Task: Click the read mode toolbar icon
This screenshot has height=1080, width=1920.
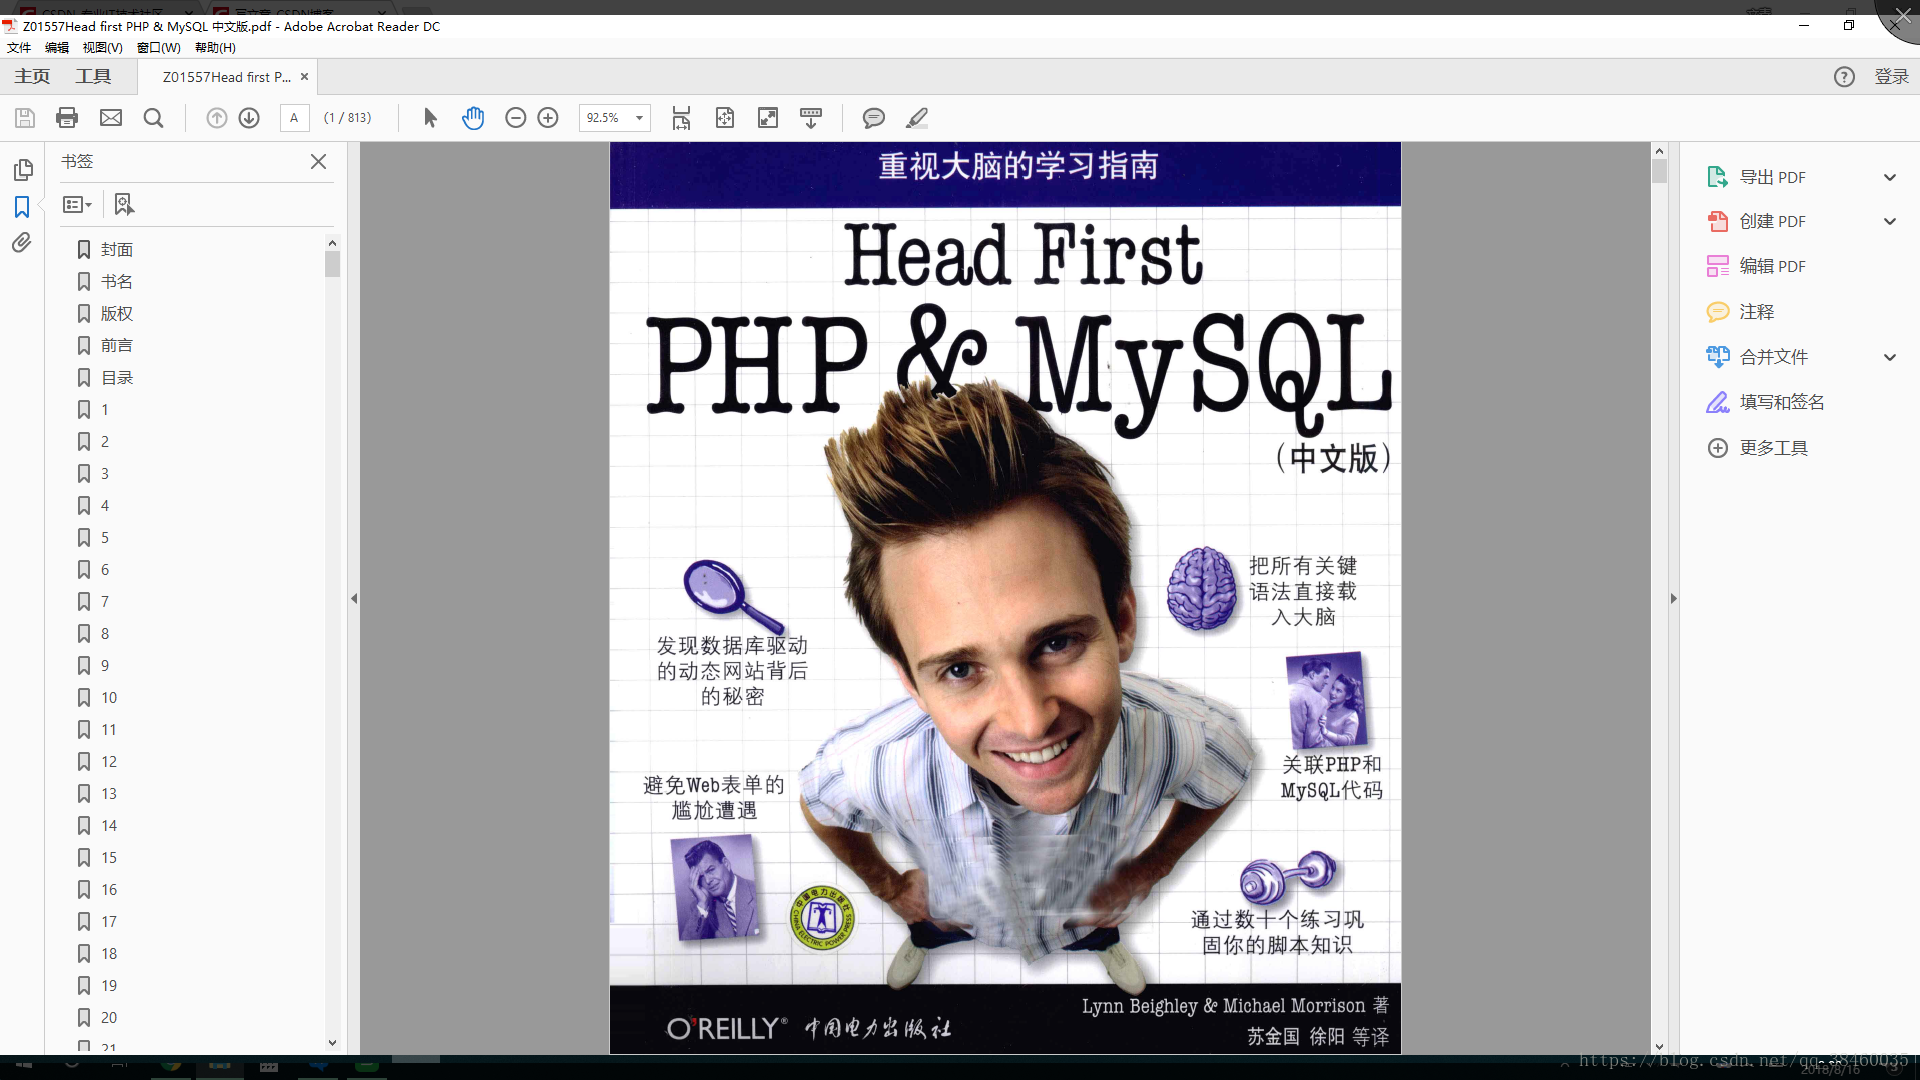Action: pyautogui.click(x=811, y=118)
